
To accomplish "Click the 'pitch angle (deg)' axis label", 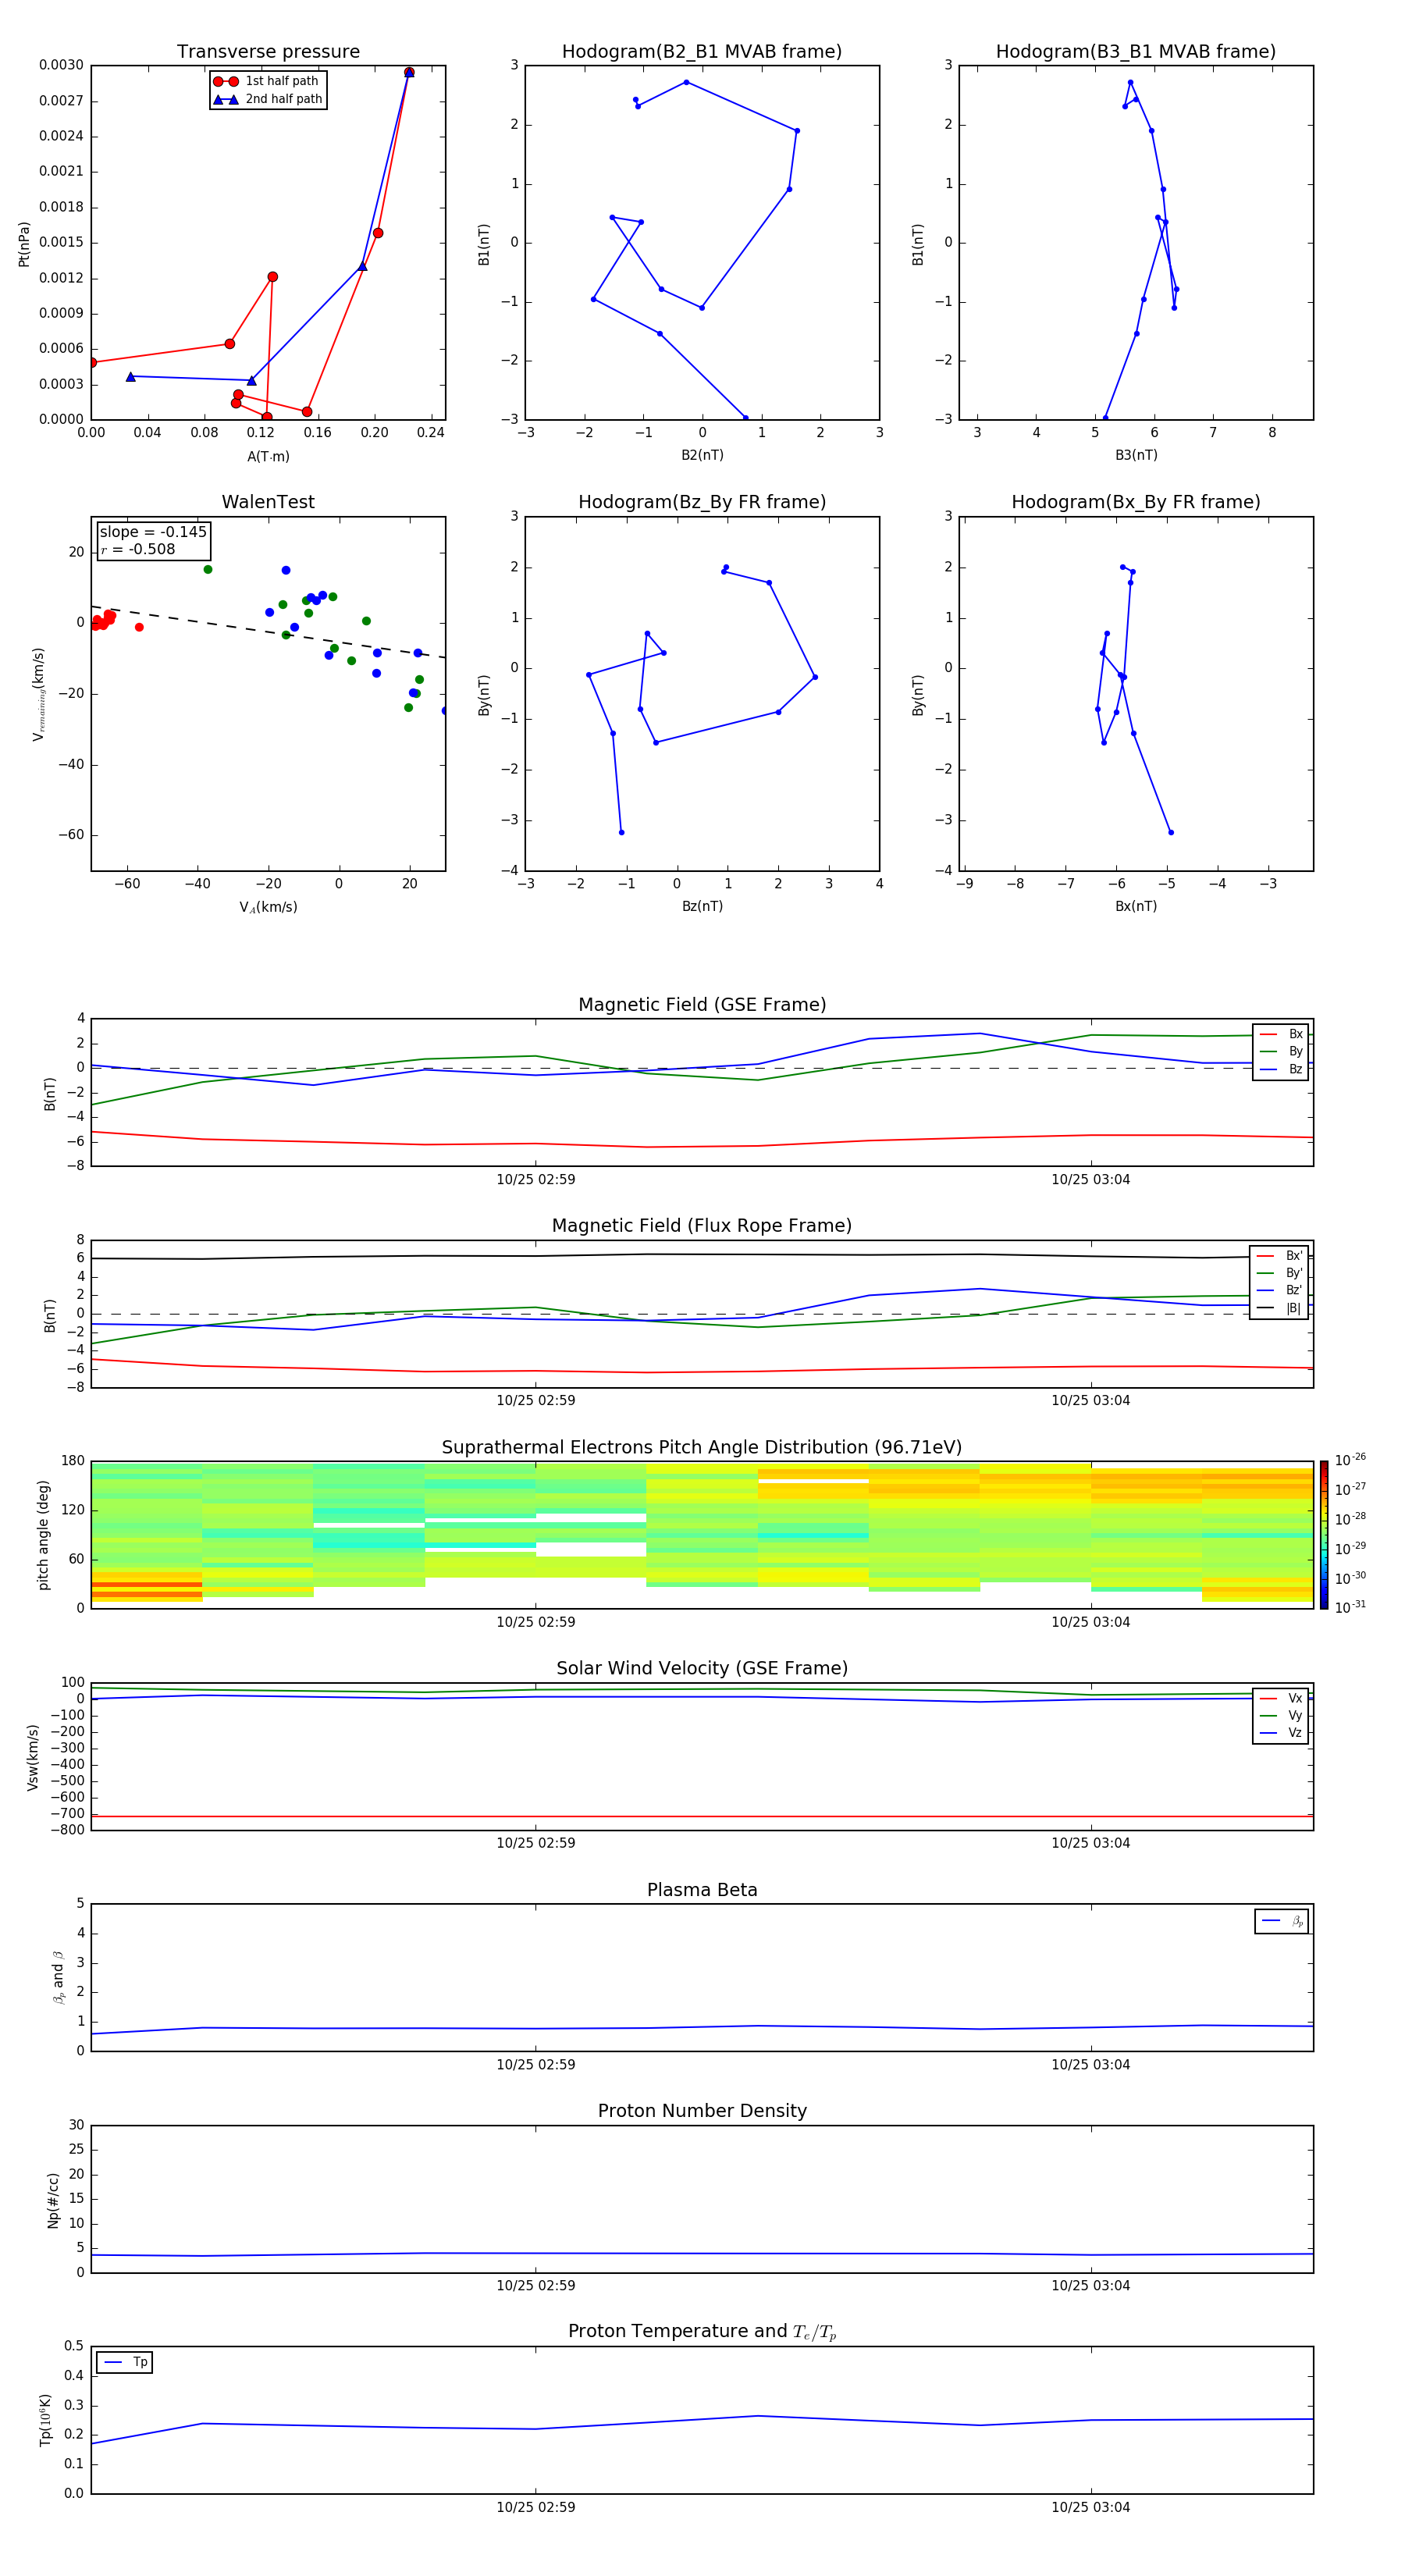I will pyautogui.click(x=43, y=1535).
